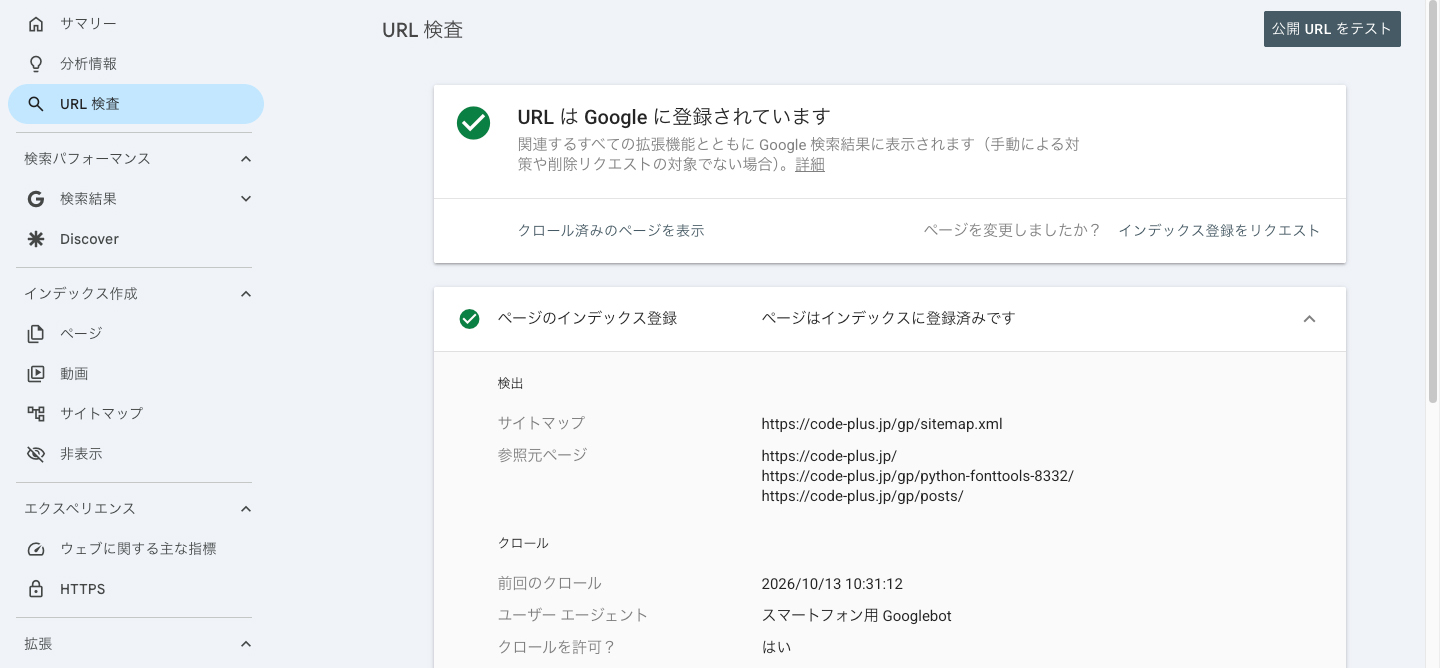This screenshot has height=668, width=1440.
Task: Click the Google G icon for 検索結果
Action: pos(36,199)
